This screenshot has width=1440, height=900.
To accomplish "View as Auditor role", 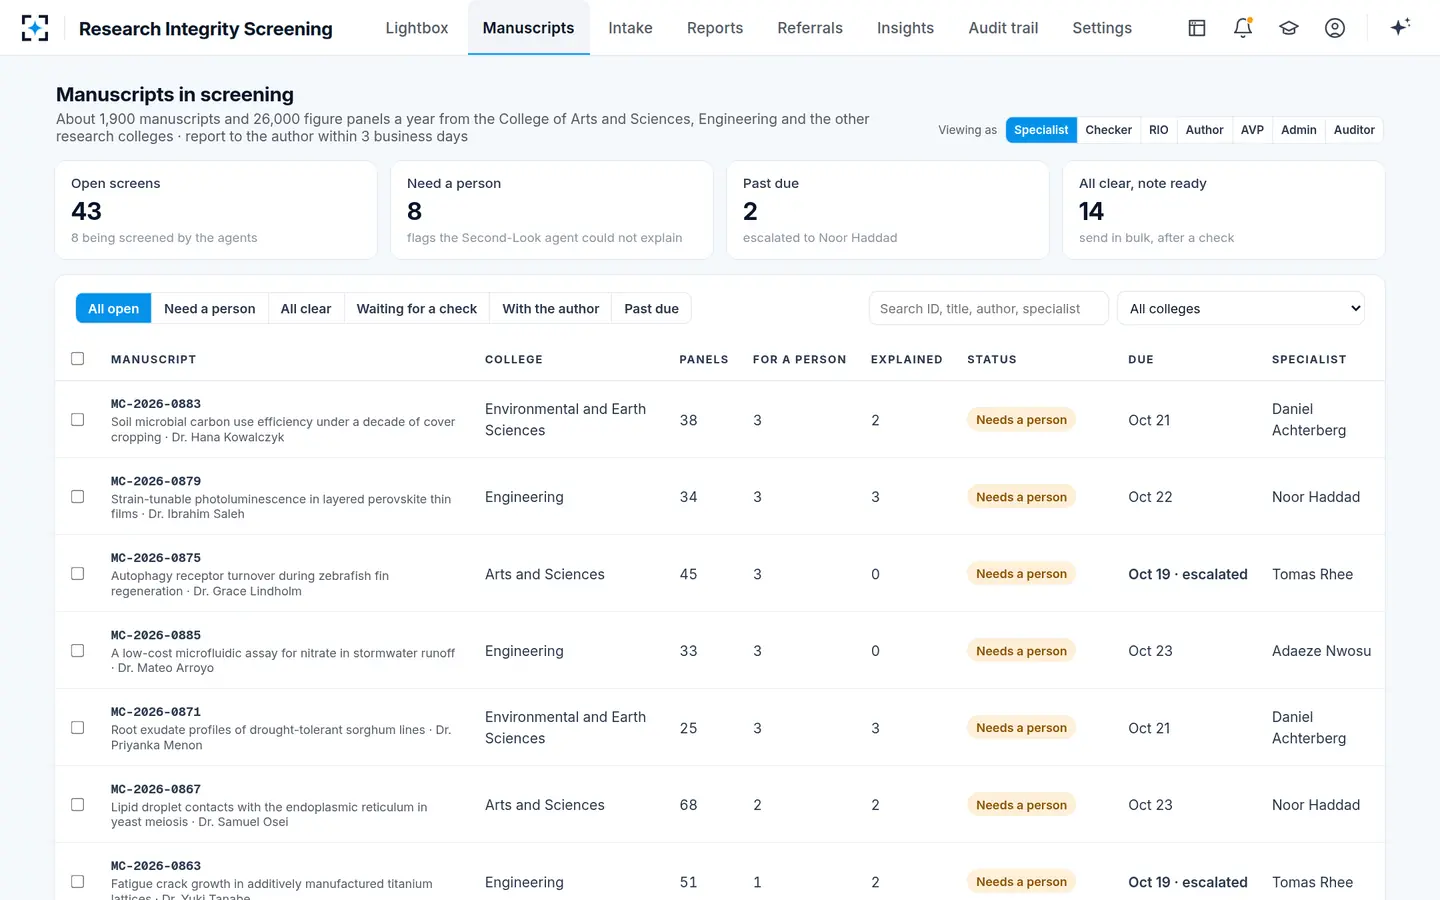I will tap(1354, 130).
